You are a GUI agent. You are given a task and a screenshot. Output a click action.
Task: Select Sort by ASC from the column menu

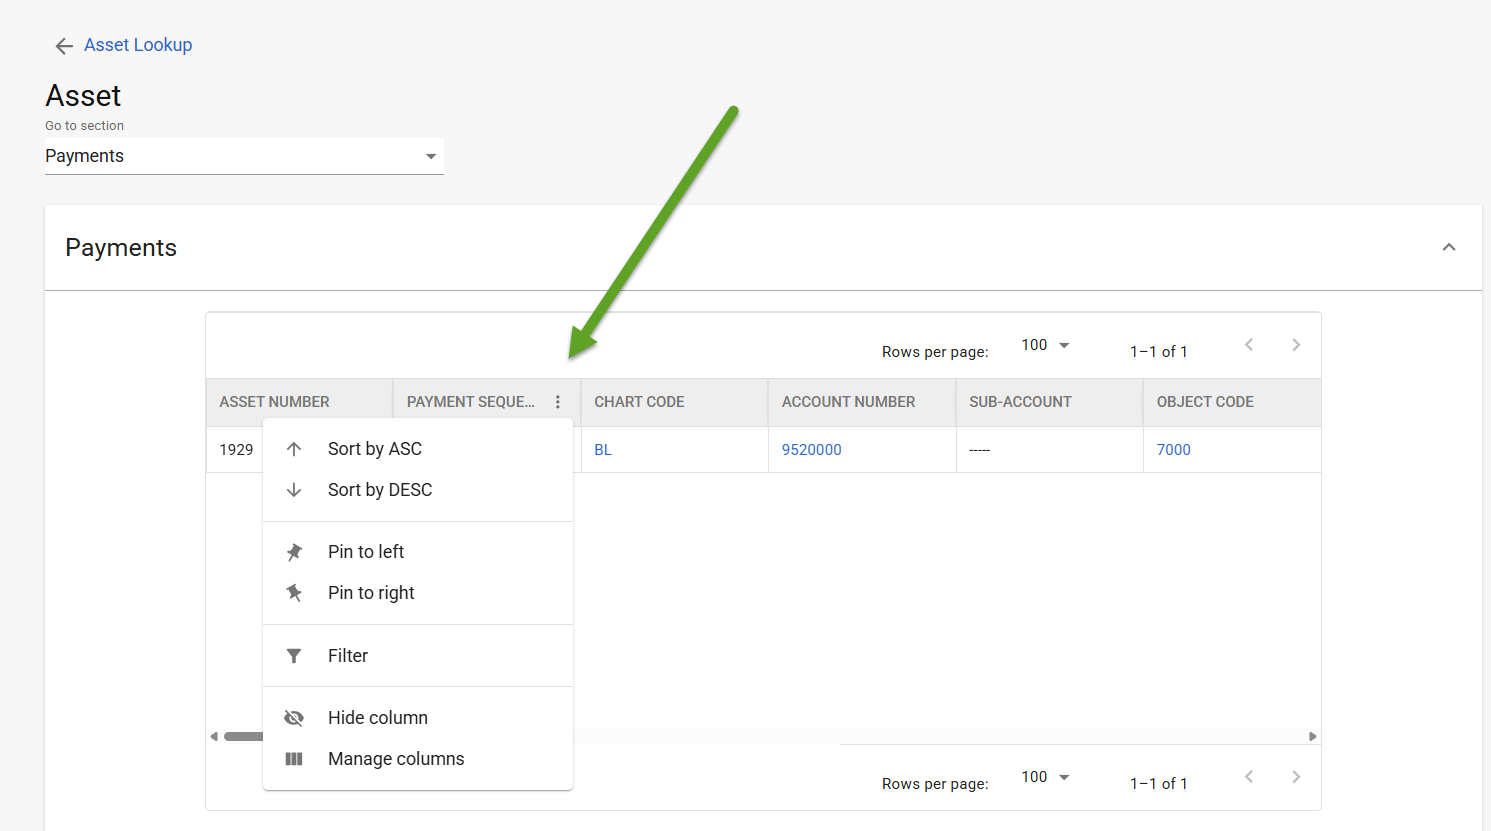click(x=374, y=449)
